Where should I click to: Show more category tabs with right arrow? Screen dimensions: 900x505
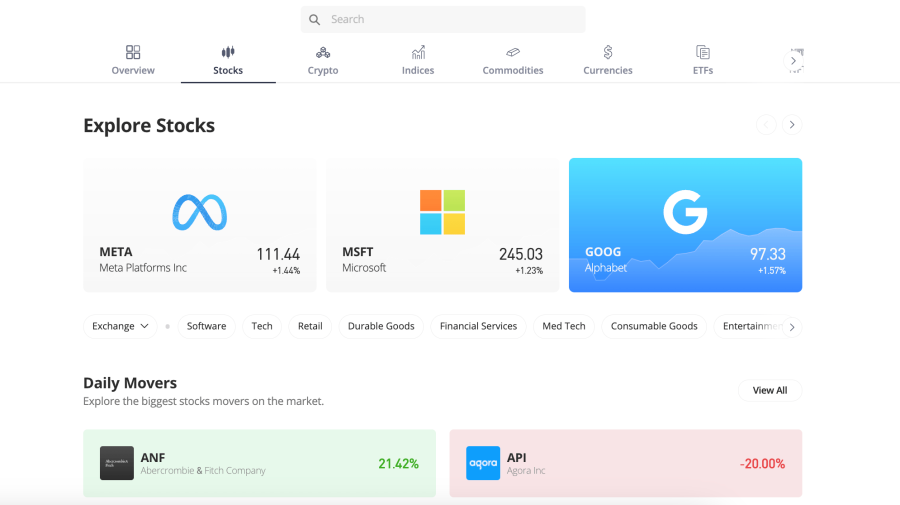tap(793, 60)
